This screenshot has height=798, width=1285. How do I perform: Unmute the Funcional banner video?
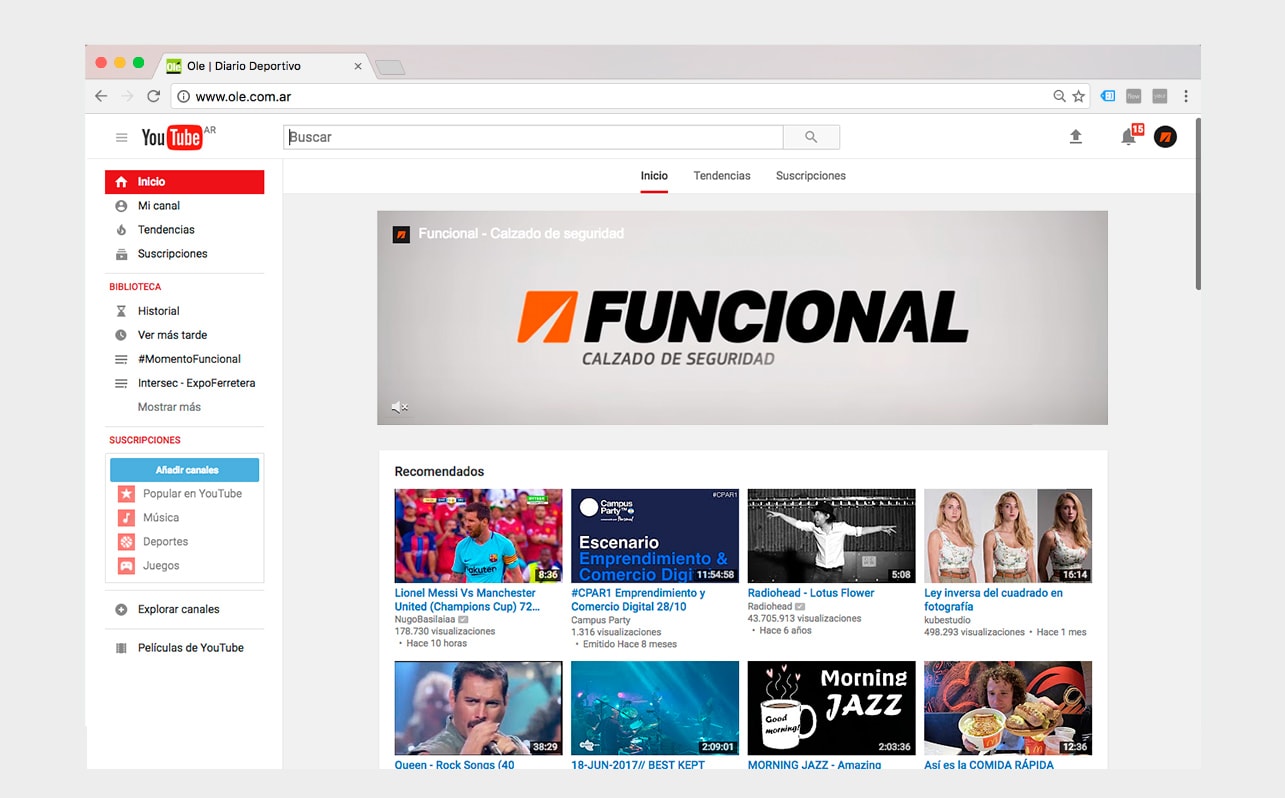coord(399,407)
